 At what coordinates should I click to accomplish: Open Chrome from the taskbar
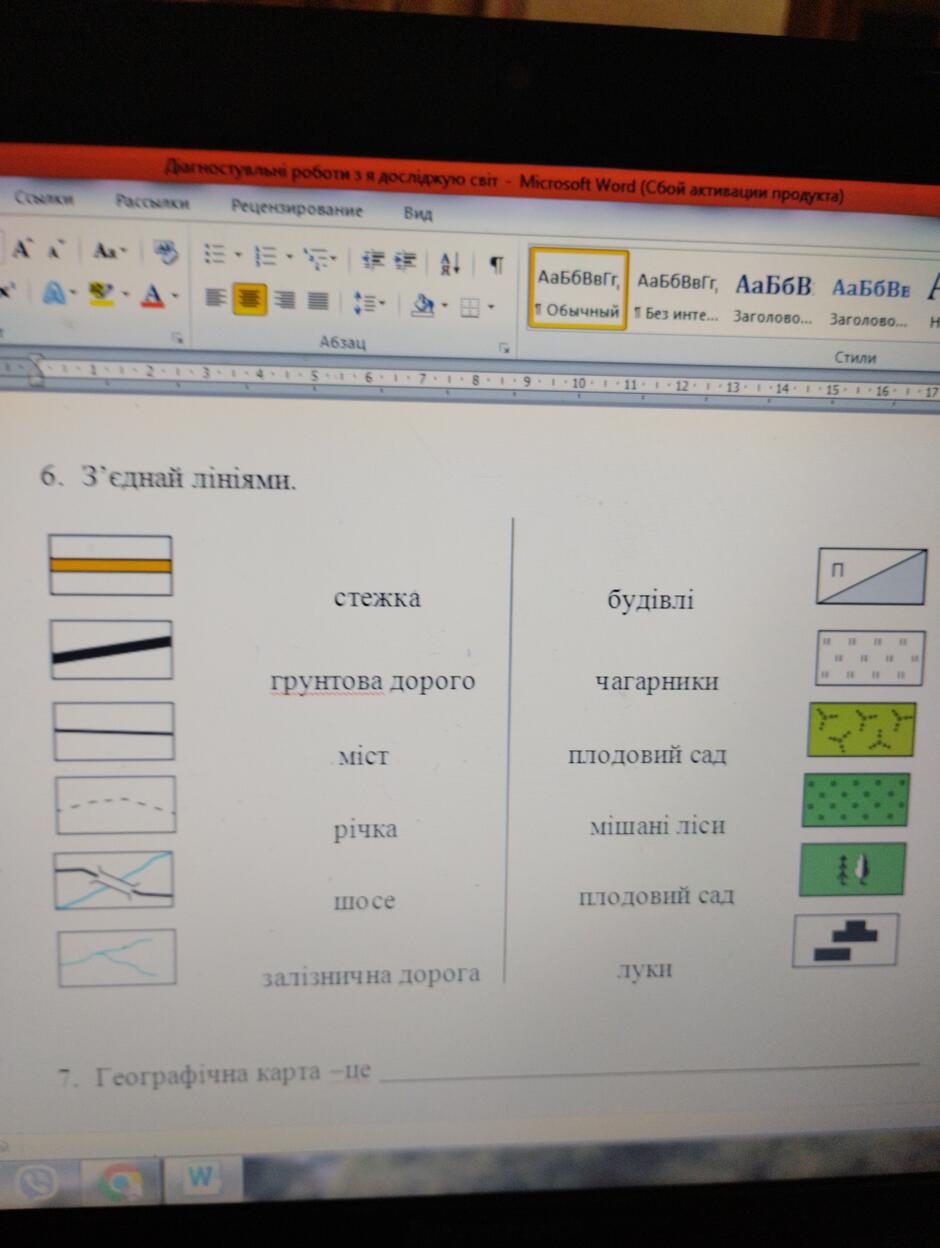(x=120, y=1185)
